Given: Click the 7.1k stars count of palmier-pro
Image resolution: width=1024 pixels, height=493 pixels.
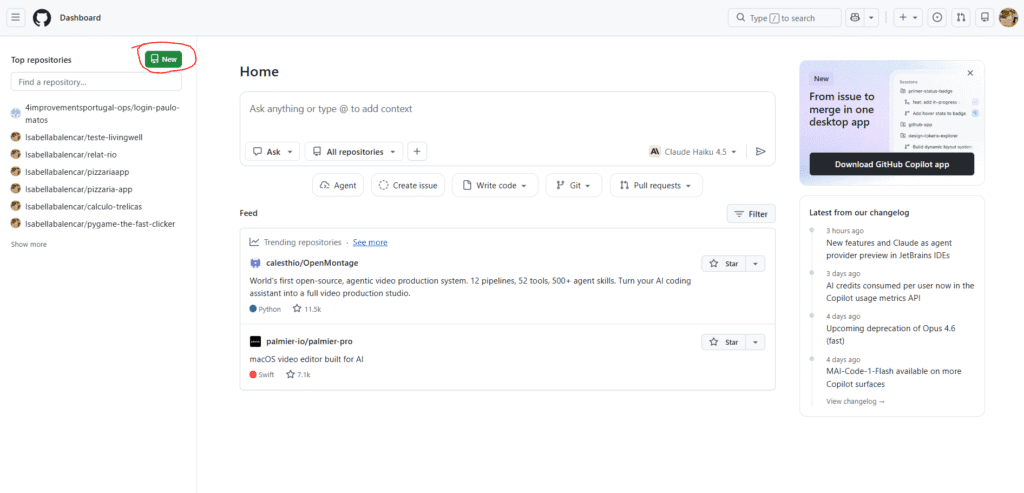Looking at the screenshot, I should click(298, 375).
